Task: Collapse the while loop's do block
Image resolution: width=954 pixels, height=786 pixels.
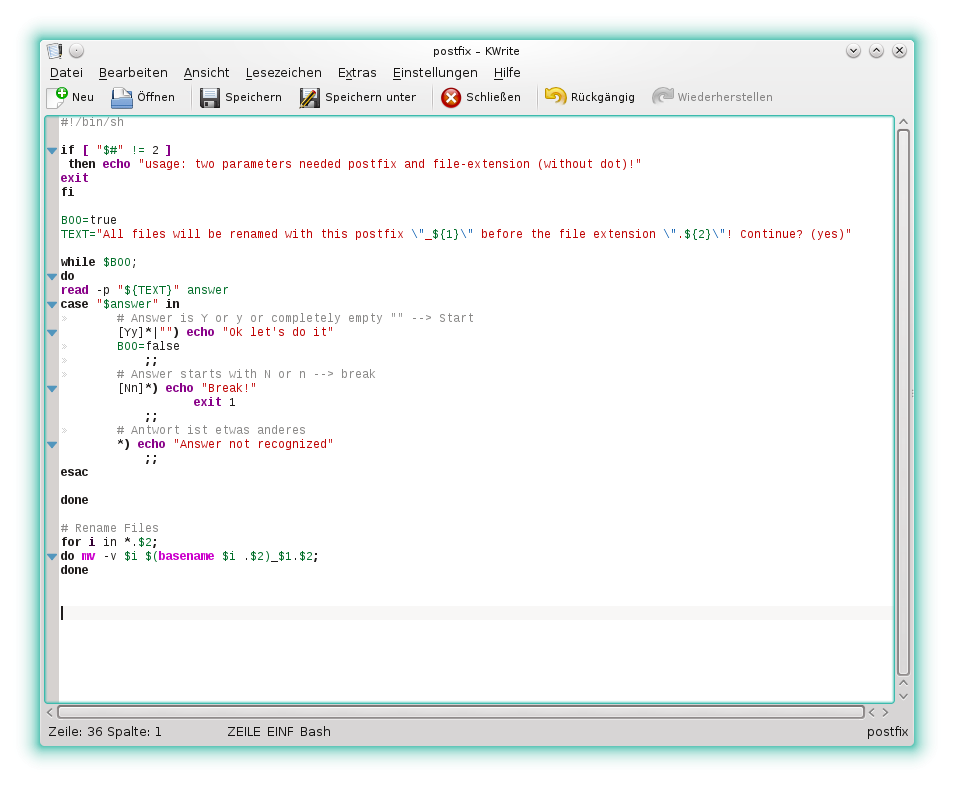Action: (51, 276)
